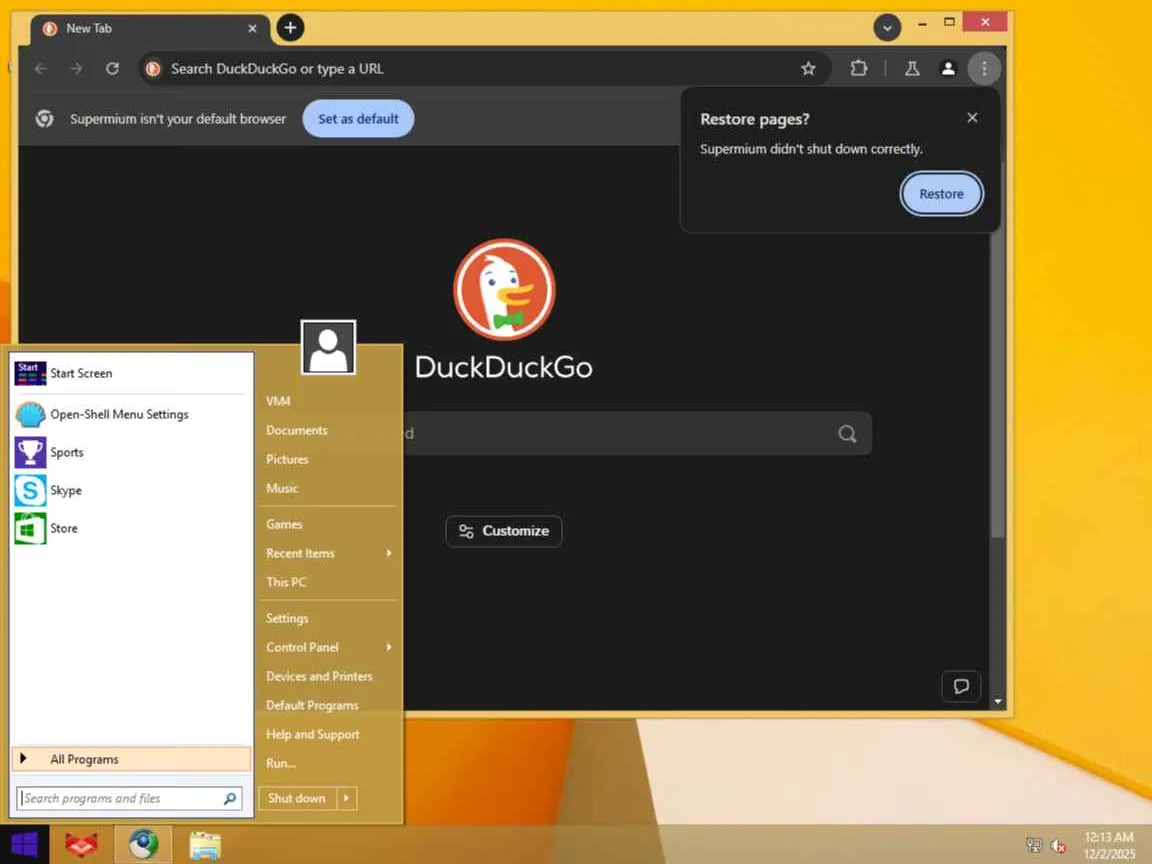Click the Windows Start button
The height and width of the screenshot is (864, 1152).
click(x=24, y=844)
